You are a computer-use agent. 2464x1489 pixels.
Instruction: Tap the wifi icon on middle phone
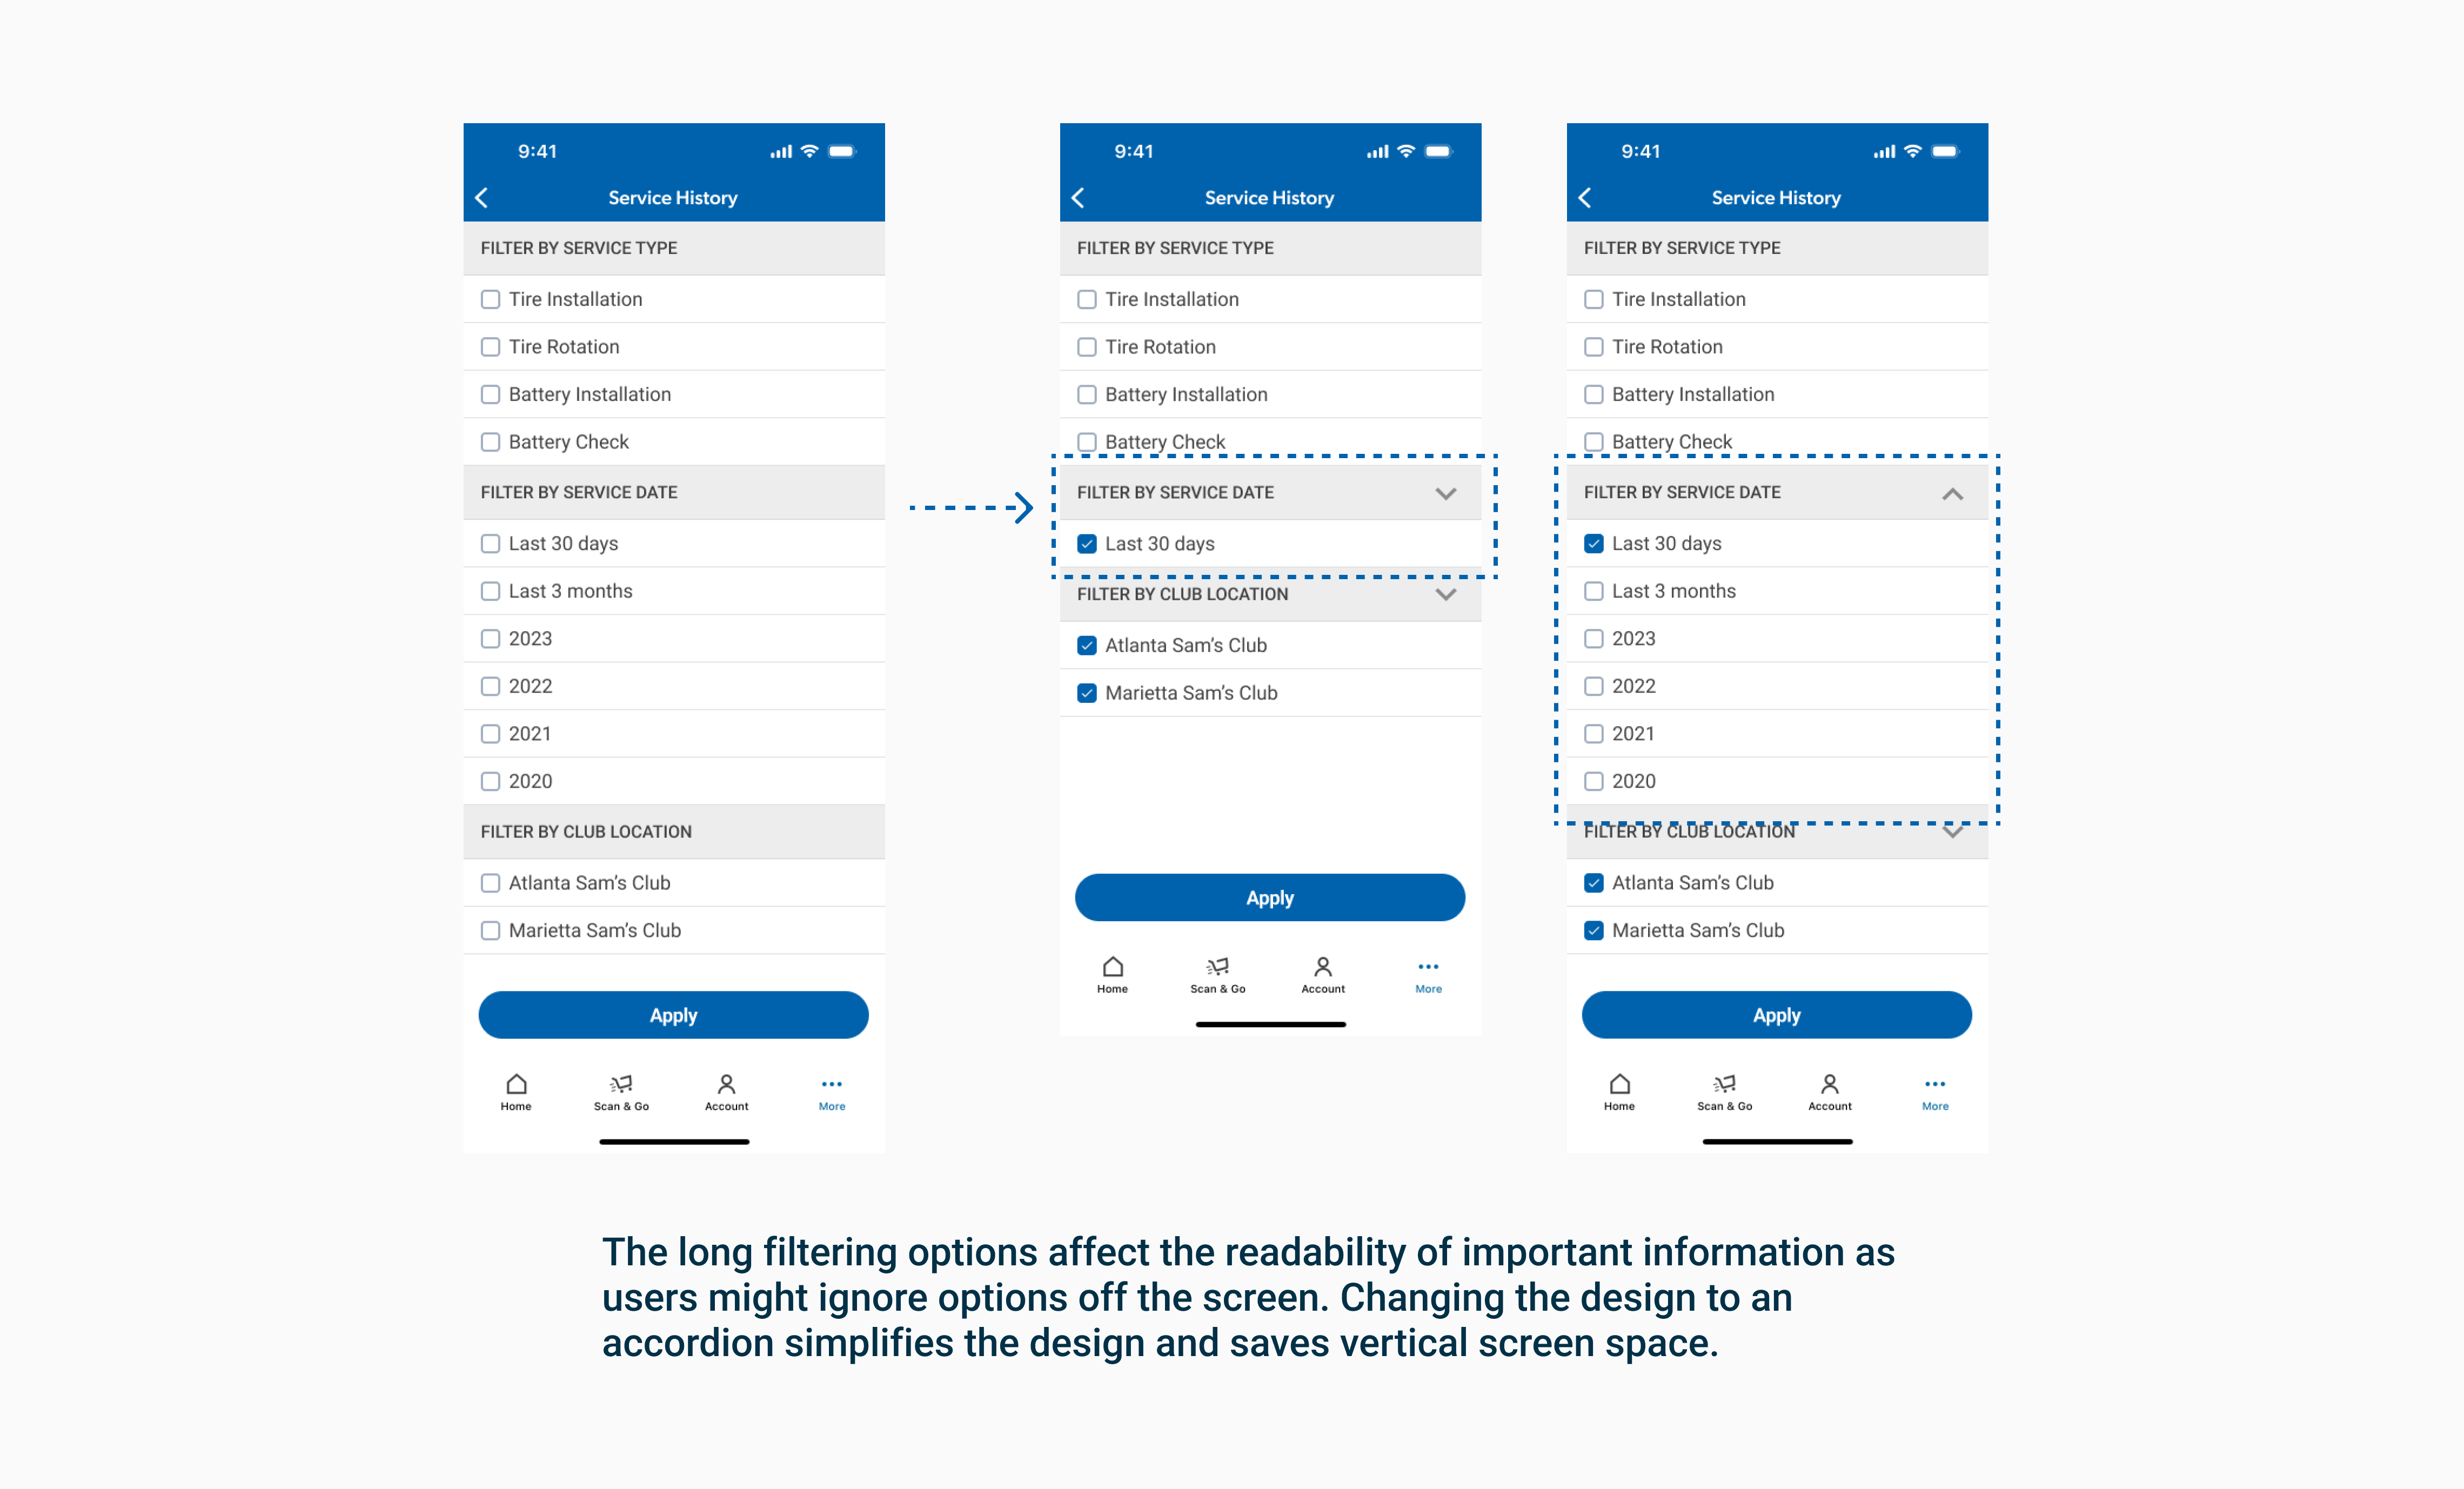click(x=1406, y=151)
